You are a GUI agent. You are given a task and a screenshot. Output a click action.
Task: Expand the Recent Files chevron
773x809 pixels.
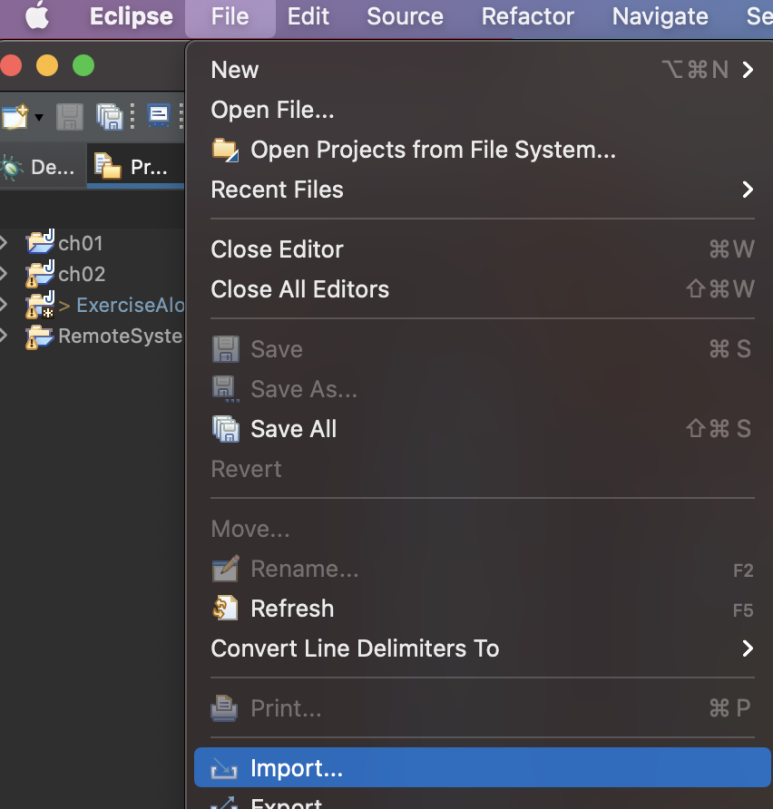tap(748, 189)
